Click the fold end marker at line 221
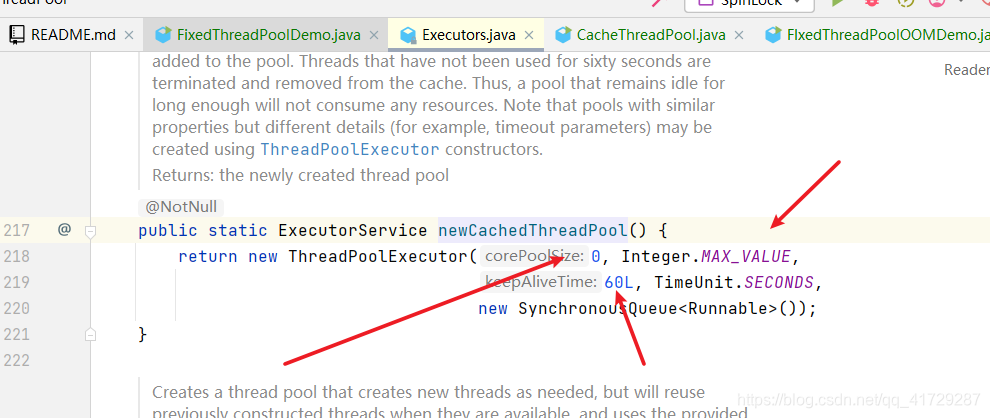The image size is (990, 418). pyautogui.click(x=90, y=335)
